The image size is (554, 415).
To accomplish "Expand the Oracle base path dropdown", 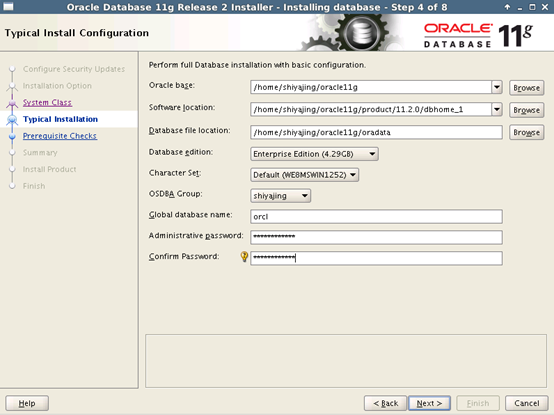I will click(x=497, y=87).
